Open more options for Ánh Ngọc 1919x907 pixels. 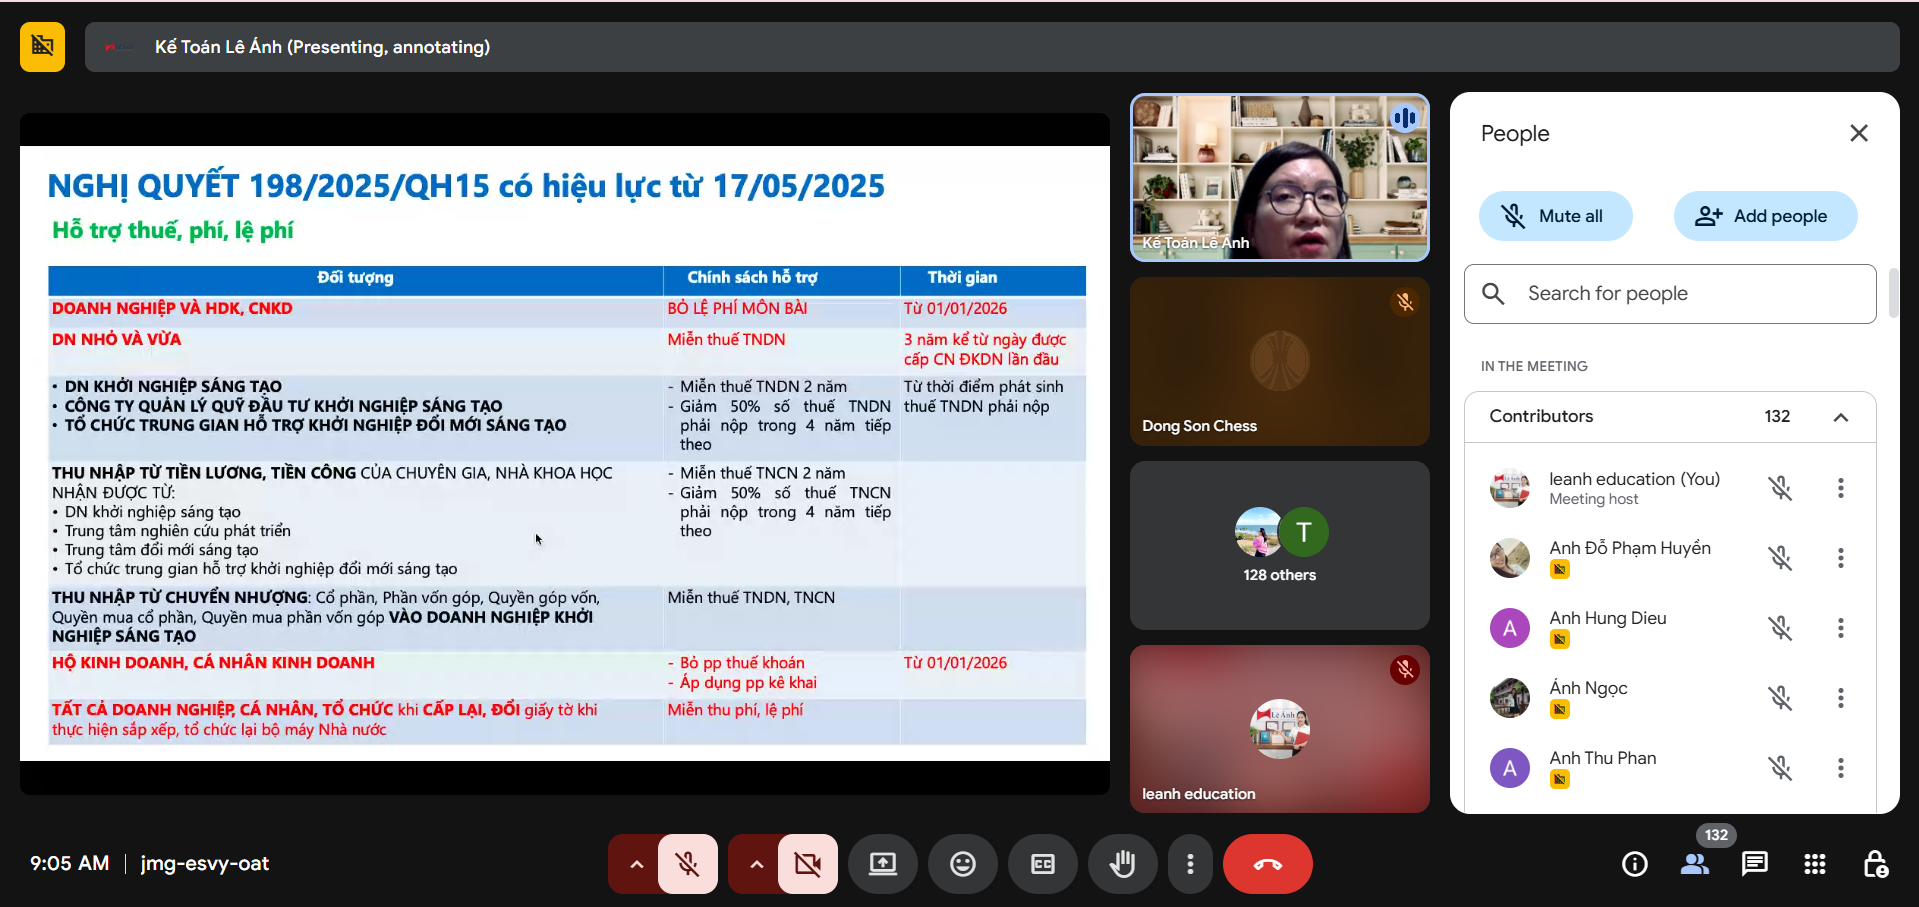click(1840, 698)
